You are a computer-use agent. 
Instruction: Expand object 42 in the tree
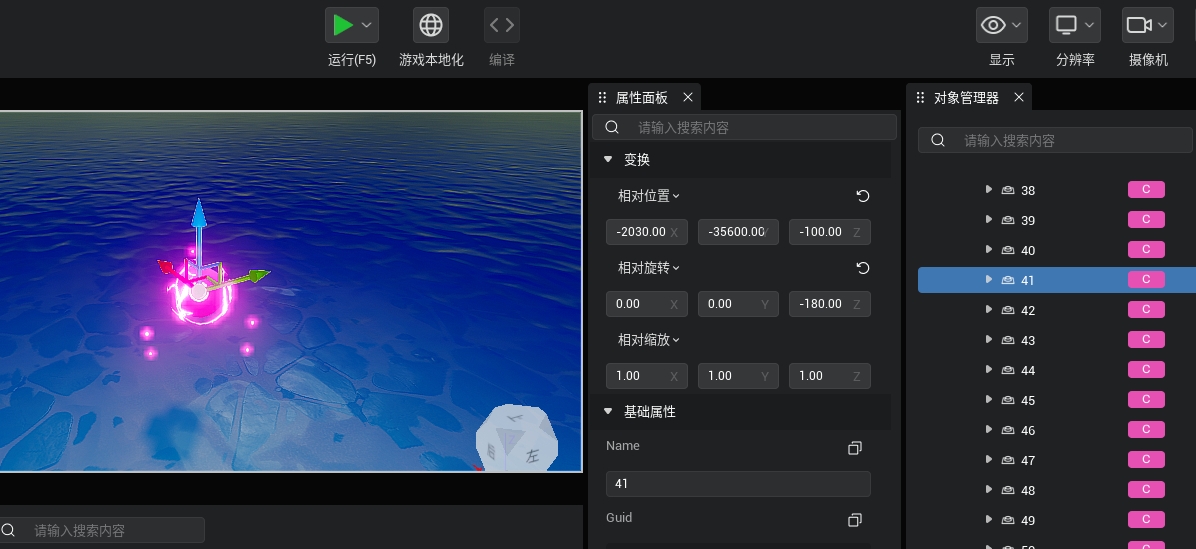click(988, 310)
